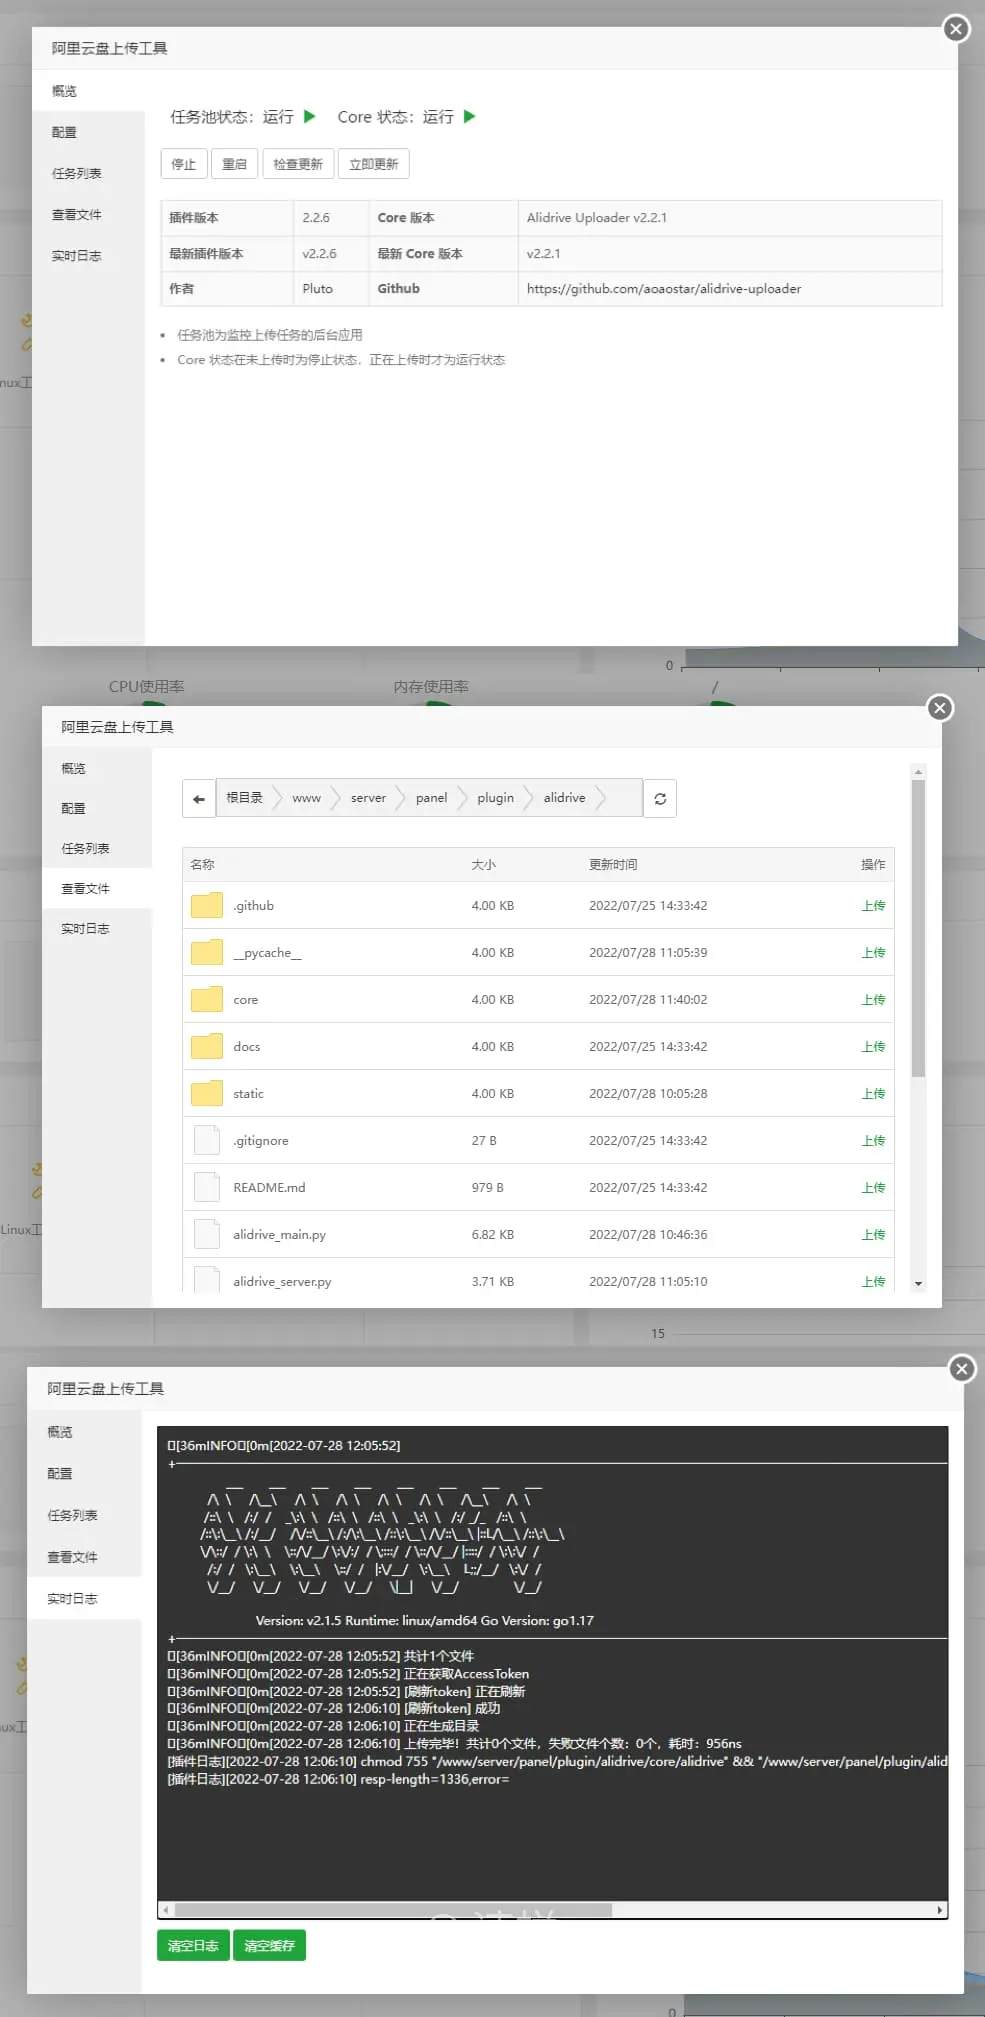Go to 根目录 in breadcrumb
Viewport: 985px width, 2017px height.
[x=244, y=797]
